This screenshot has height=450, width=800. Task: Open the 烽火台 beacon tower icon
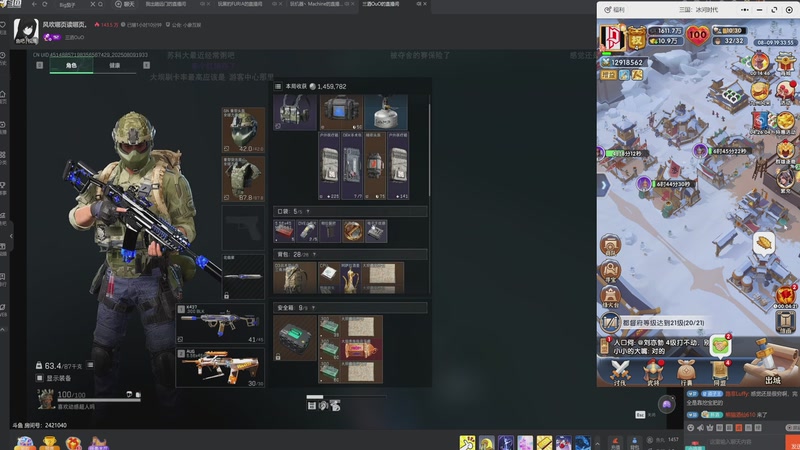click(x=610, y=296)
